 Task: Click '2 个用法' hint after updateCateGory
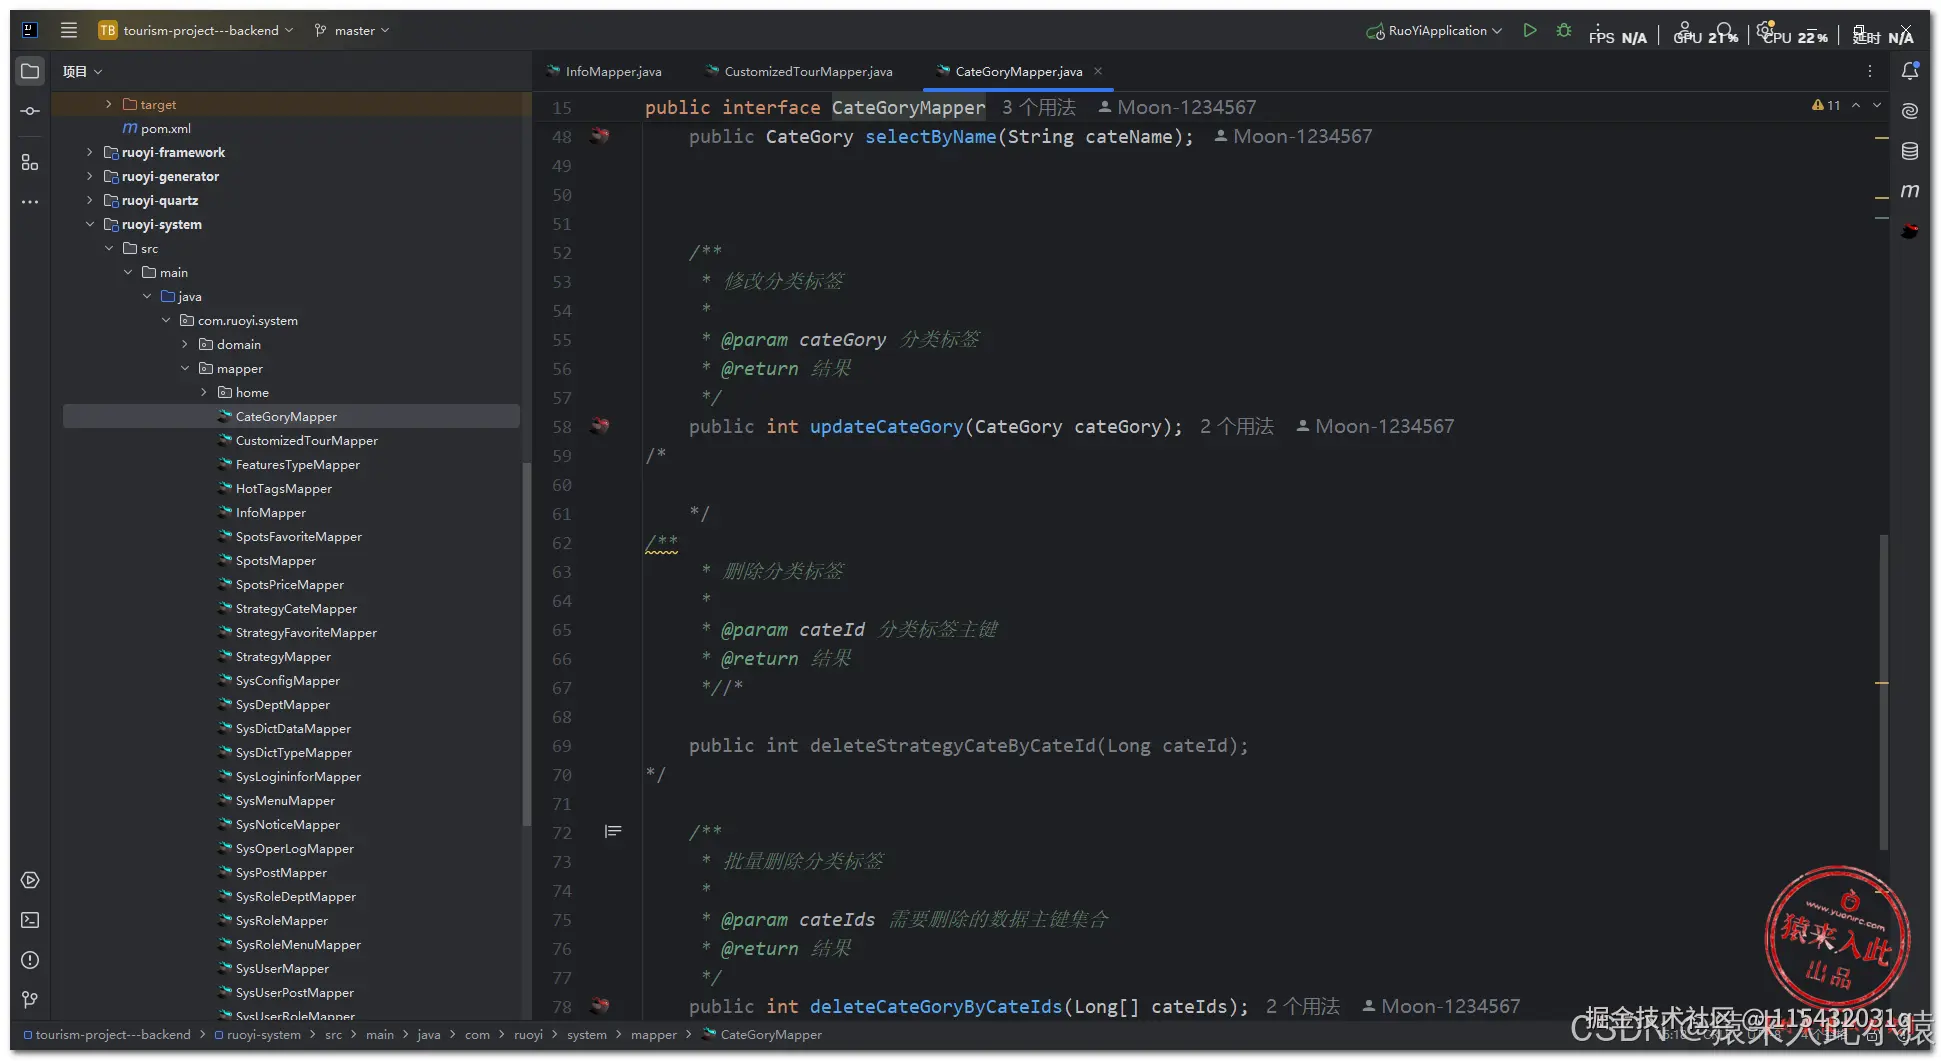[1237, 426]
